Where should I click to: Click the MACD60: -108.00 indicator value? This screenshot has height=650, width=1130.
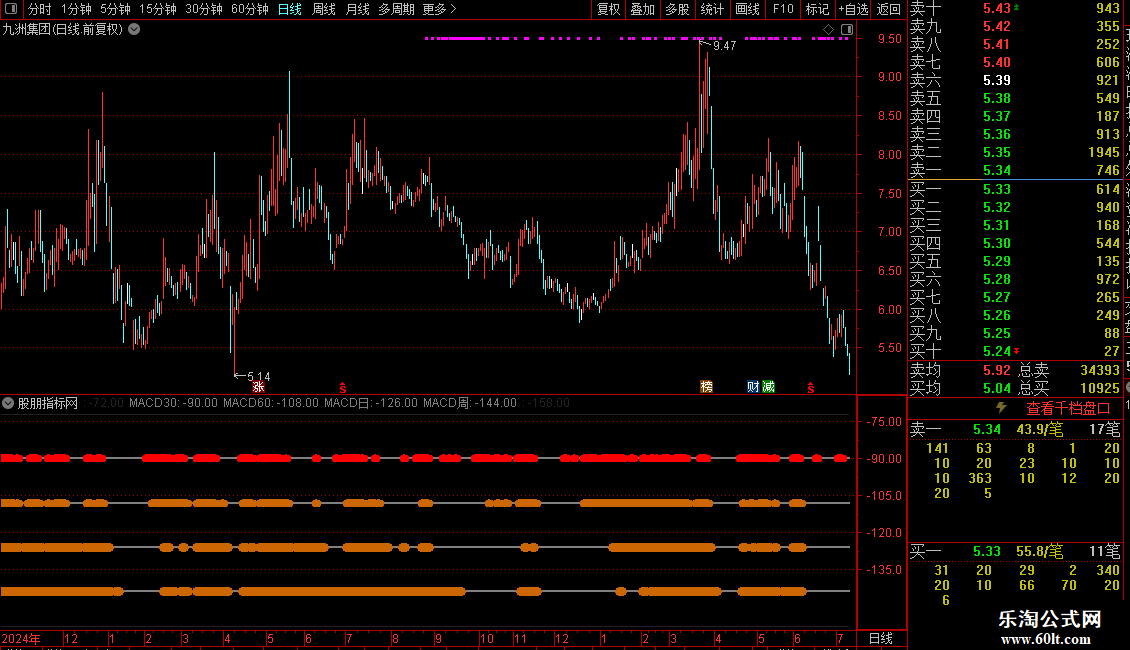[271, 403]
